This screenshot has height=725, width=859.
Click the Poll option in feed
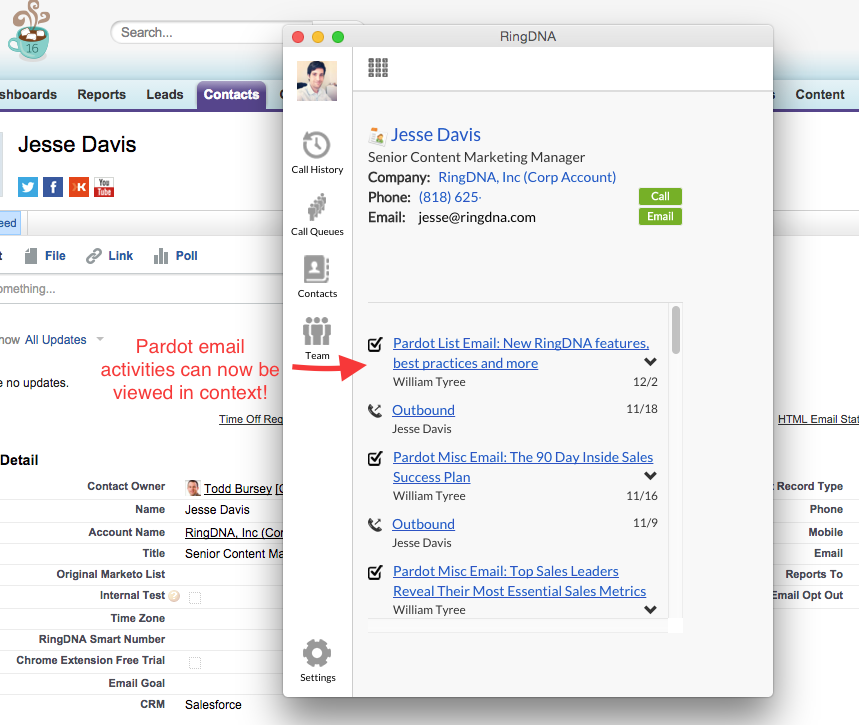186,255
